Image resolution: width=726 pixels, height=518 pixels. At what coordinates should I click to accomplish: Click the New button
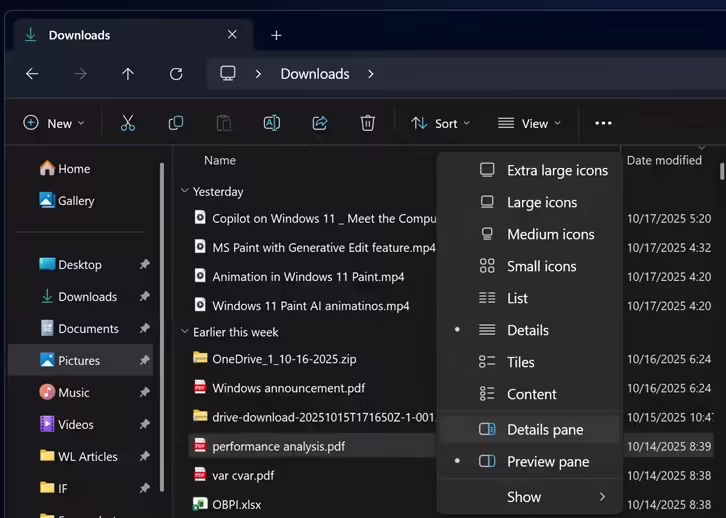point(54,123)
